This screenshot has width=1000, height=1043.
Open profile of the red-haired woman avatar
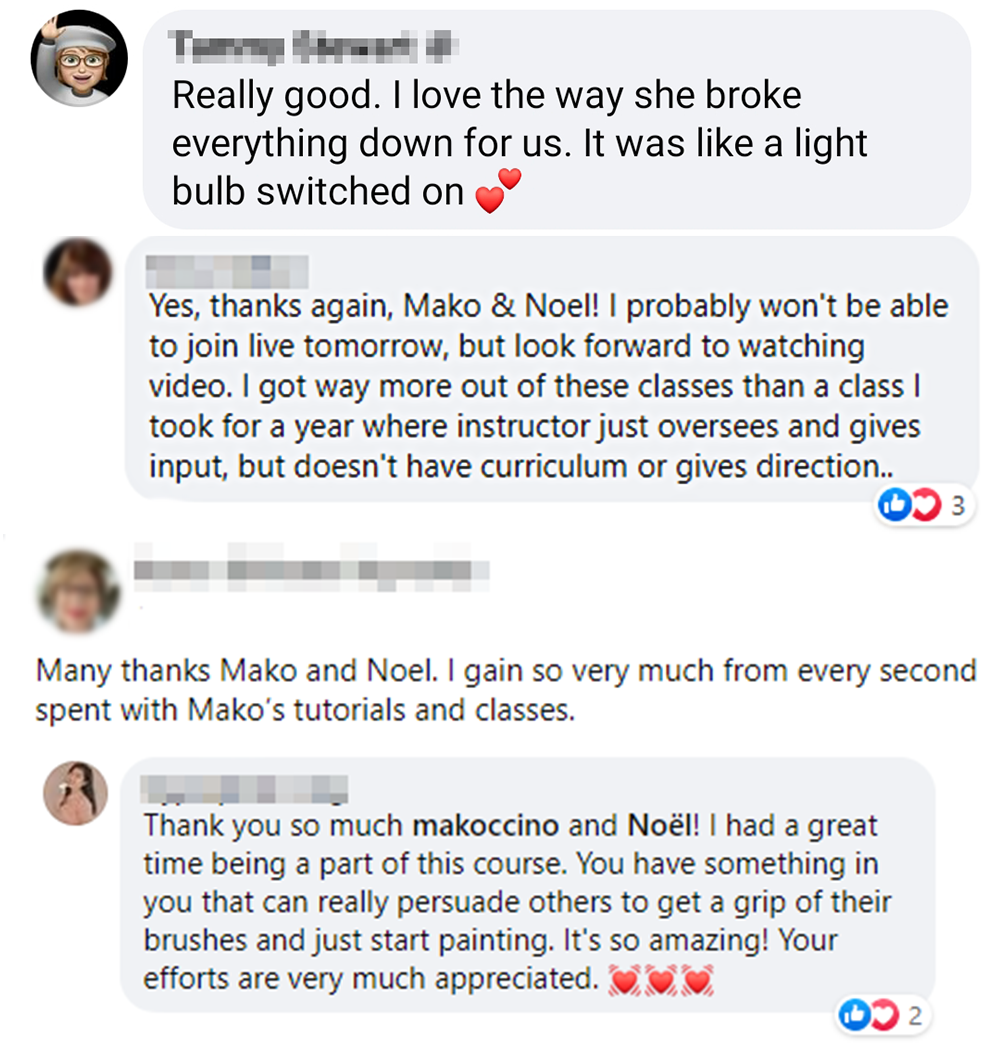[x=77, y=271]
